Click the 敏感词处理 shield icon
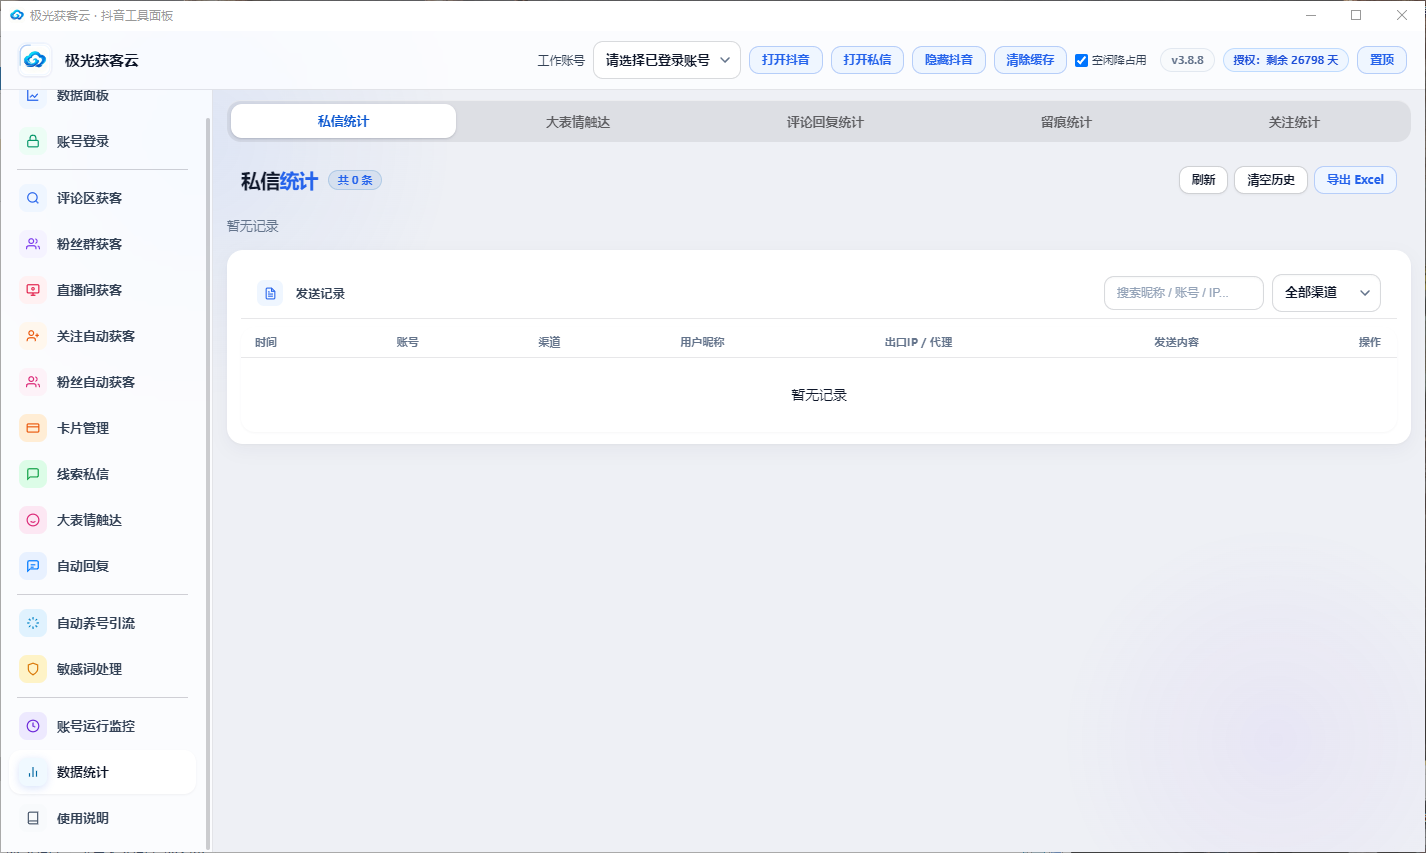 point(33,669)
